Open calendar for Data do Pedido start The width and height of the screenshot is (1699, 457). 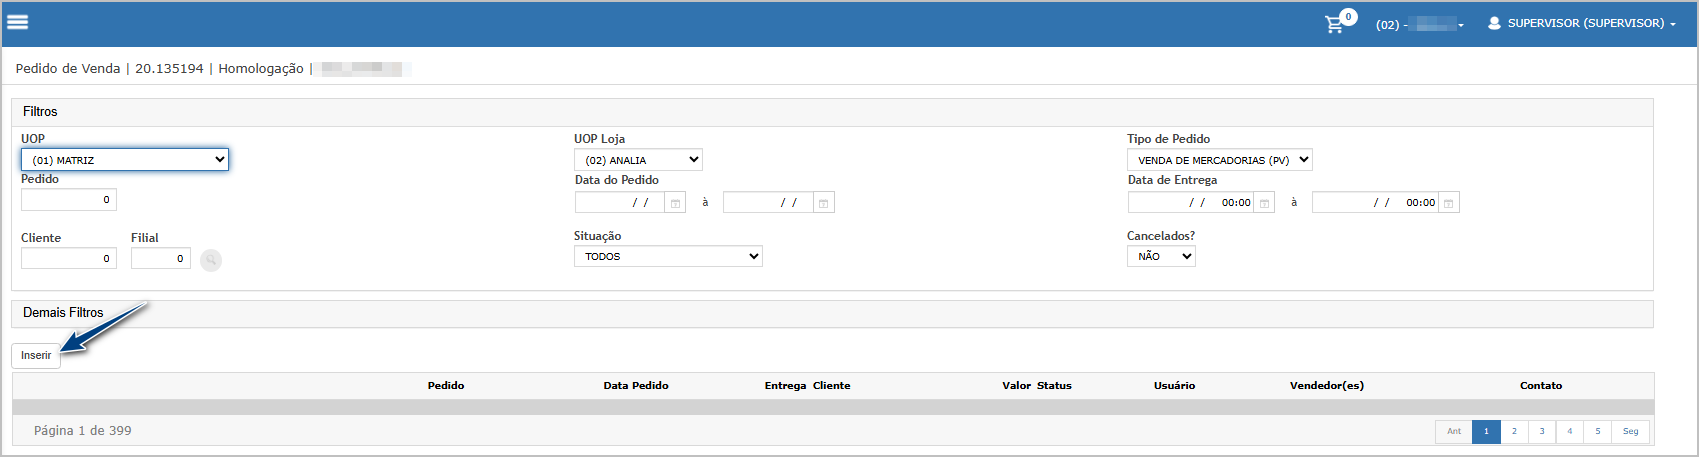tap(676, 203)
